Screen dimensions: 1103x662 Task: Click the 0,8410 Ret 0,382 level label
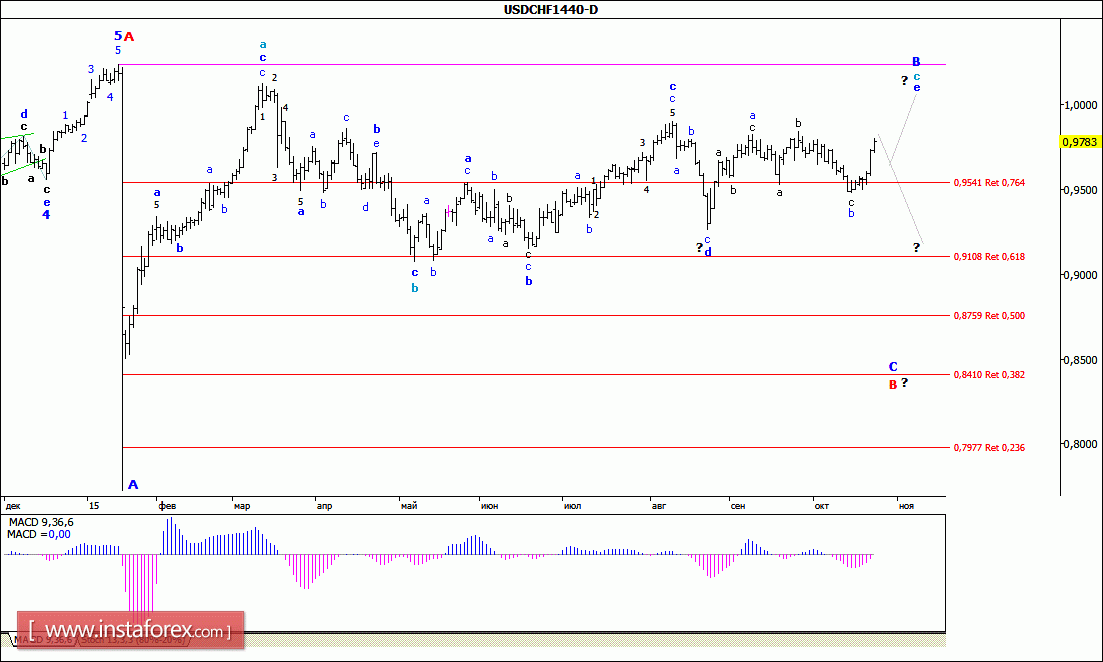pos(988,375)
